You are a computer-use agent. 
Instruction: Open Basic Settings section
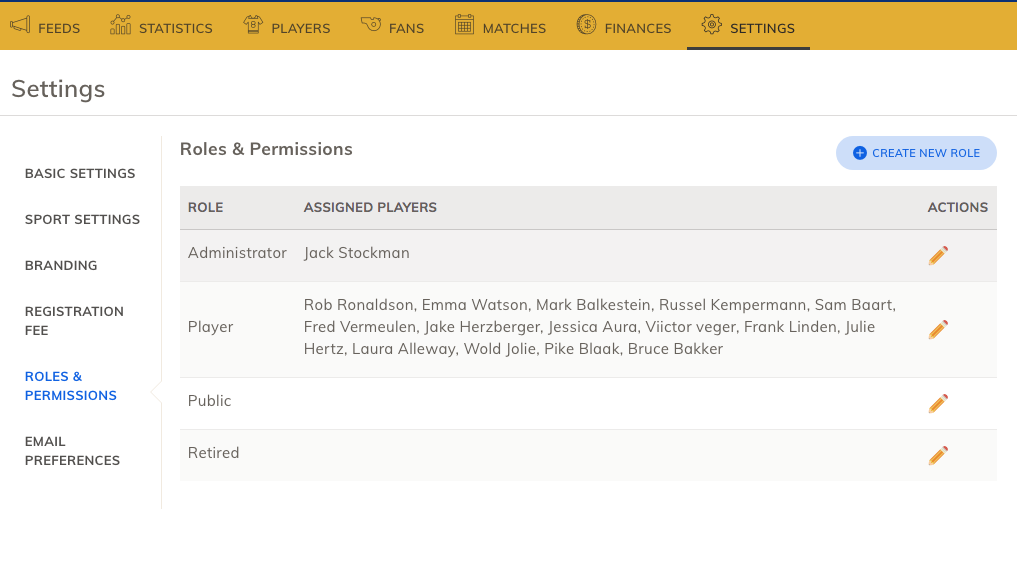(x=80, y=174)
